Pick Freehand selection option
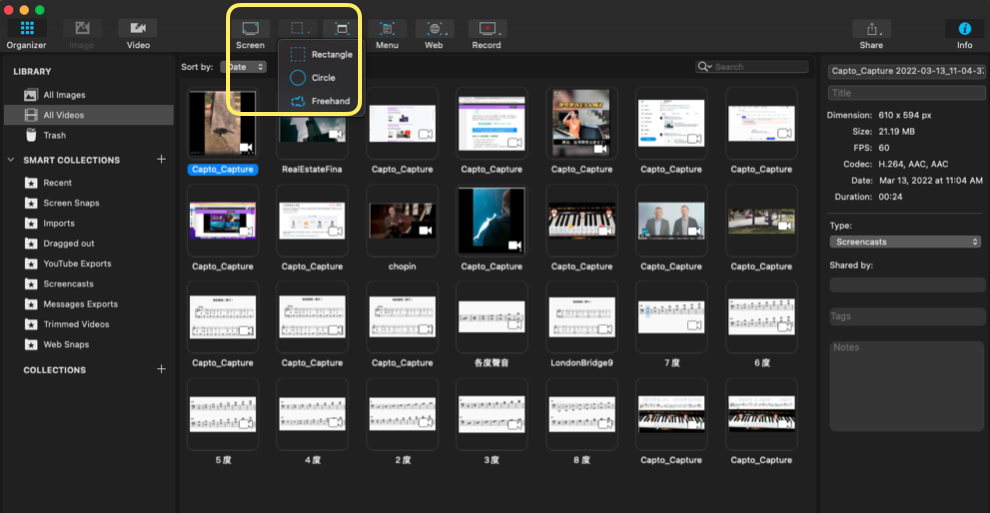This screenshot has width=990, height=513. pos(321,101)
